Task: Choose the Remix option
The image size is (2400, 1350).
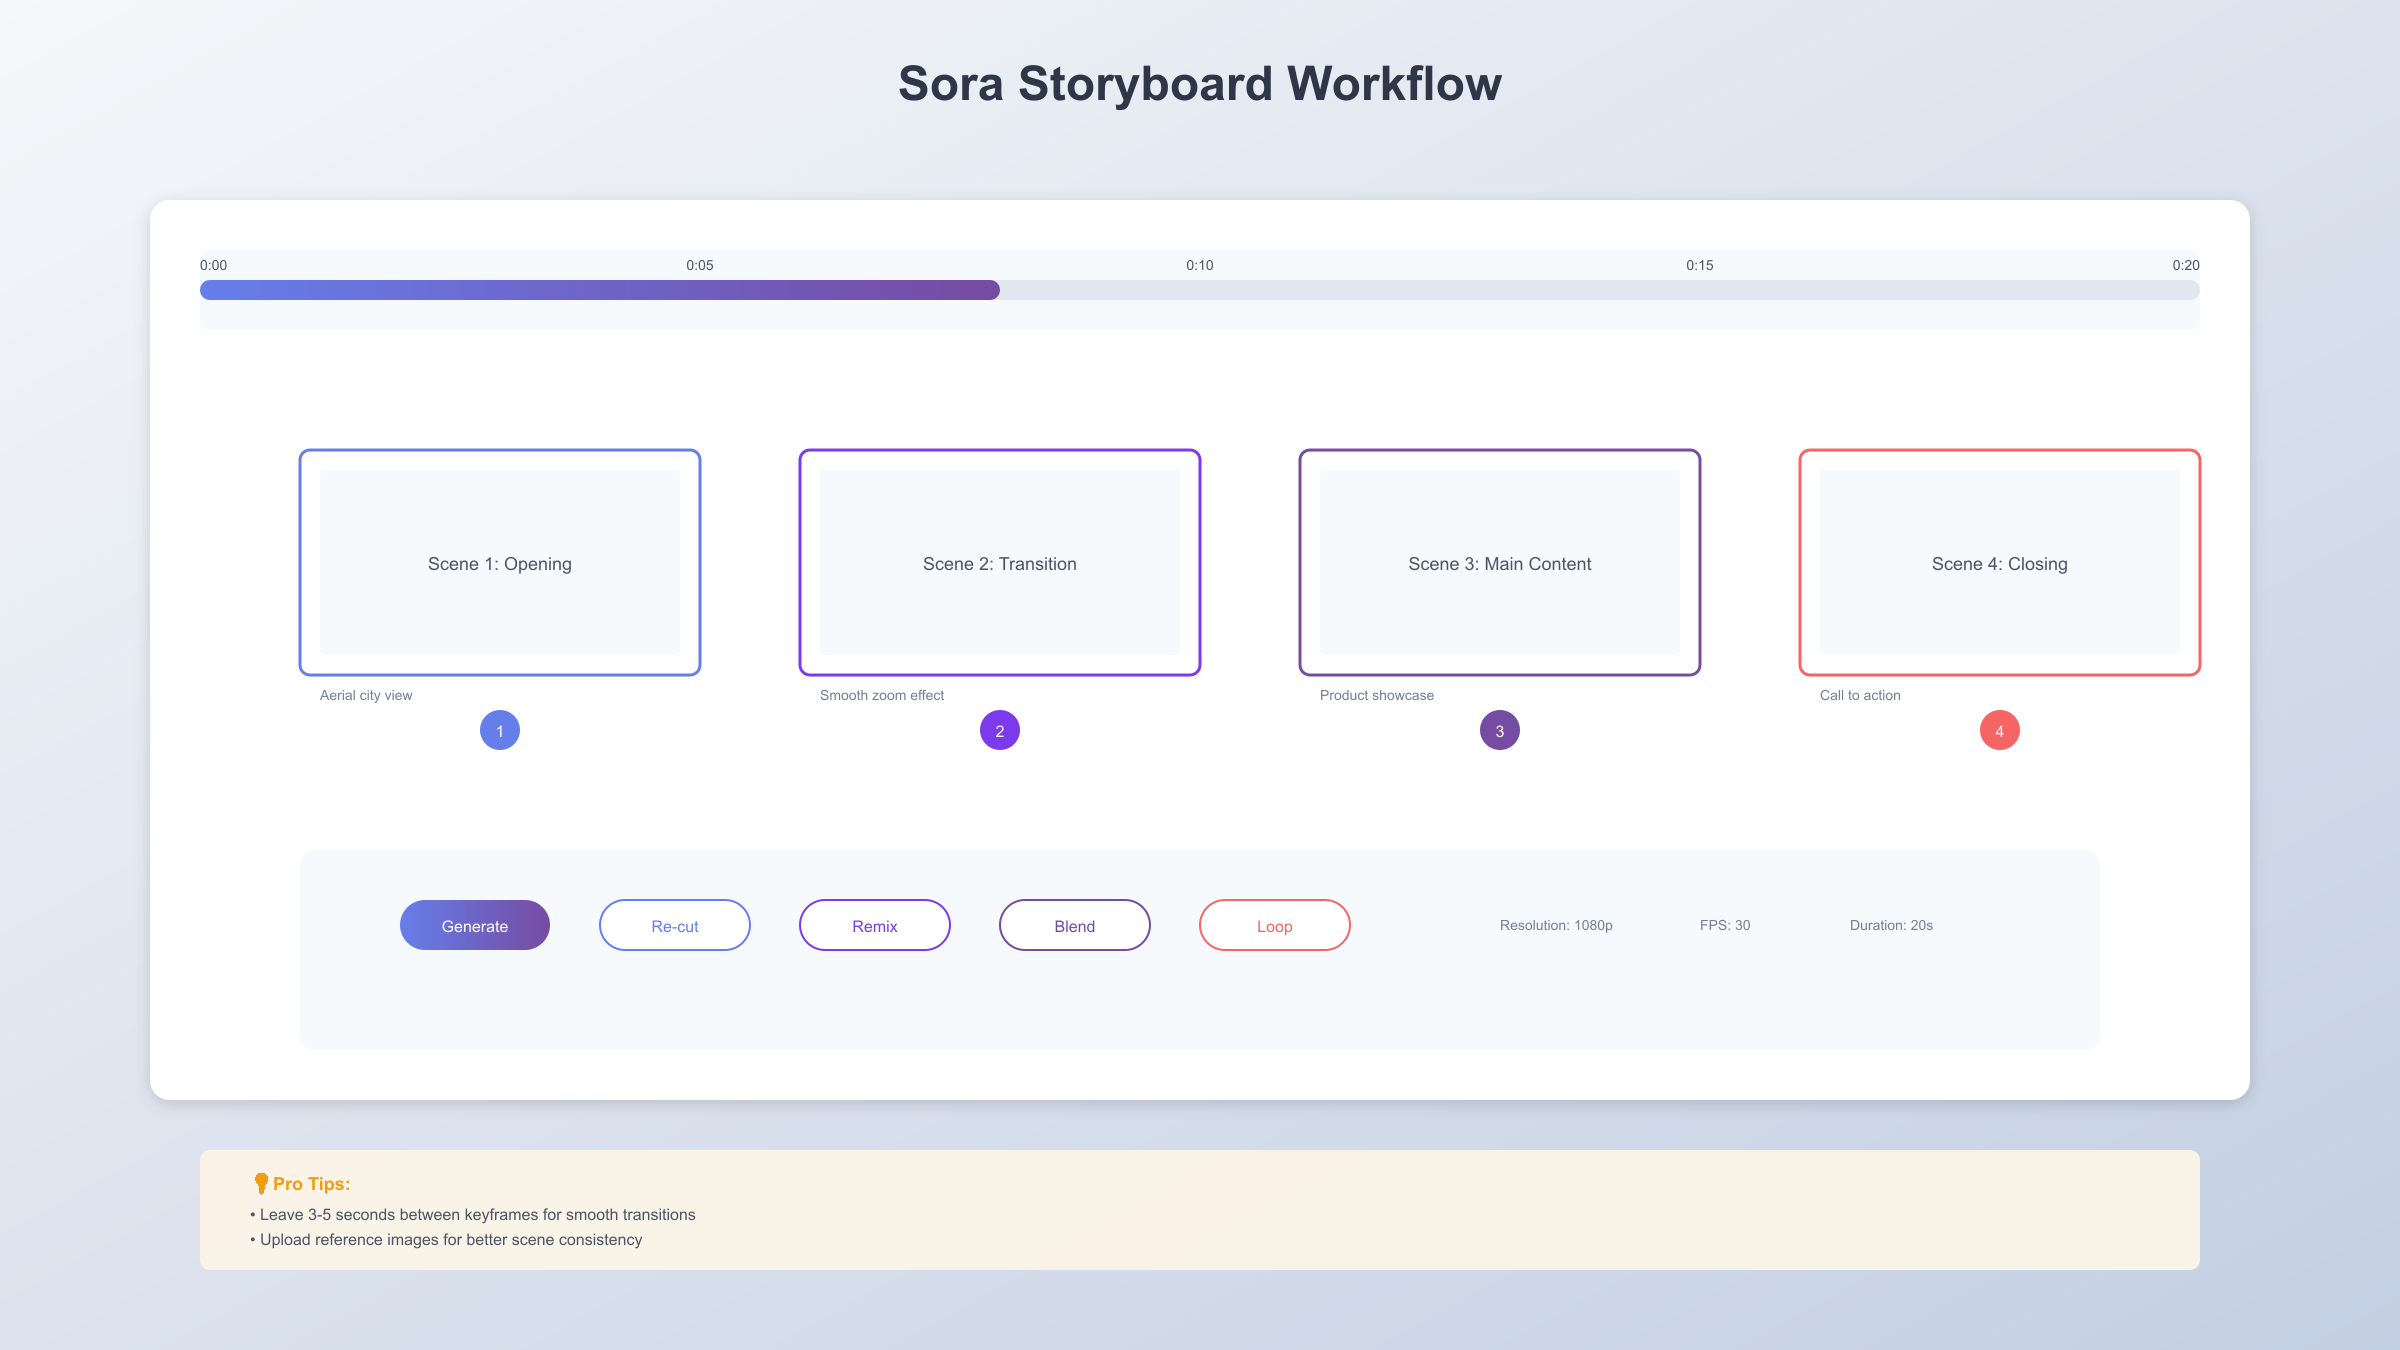Action: coord(875,925)
